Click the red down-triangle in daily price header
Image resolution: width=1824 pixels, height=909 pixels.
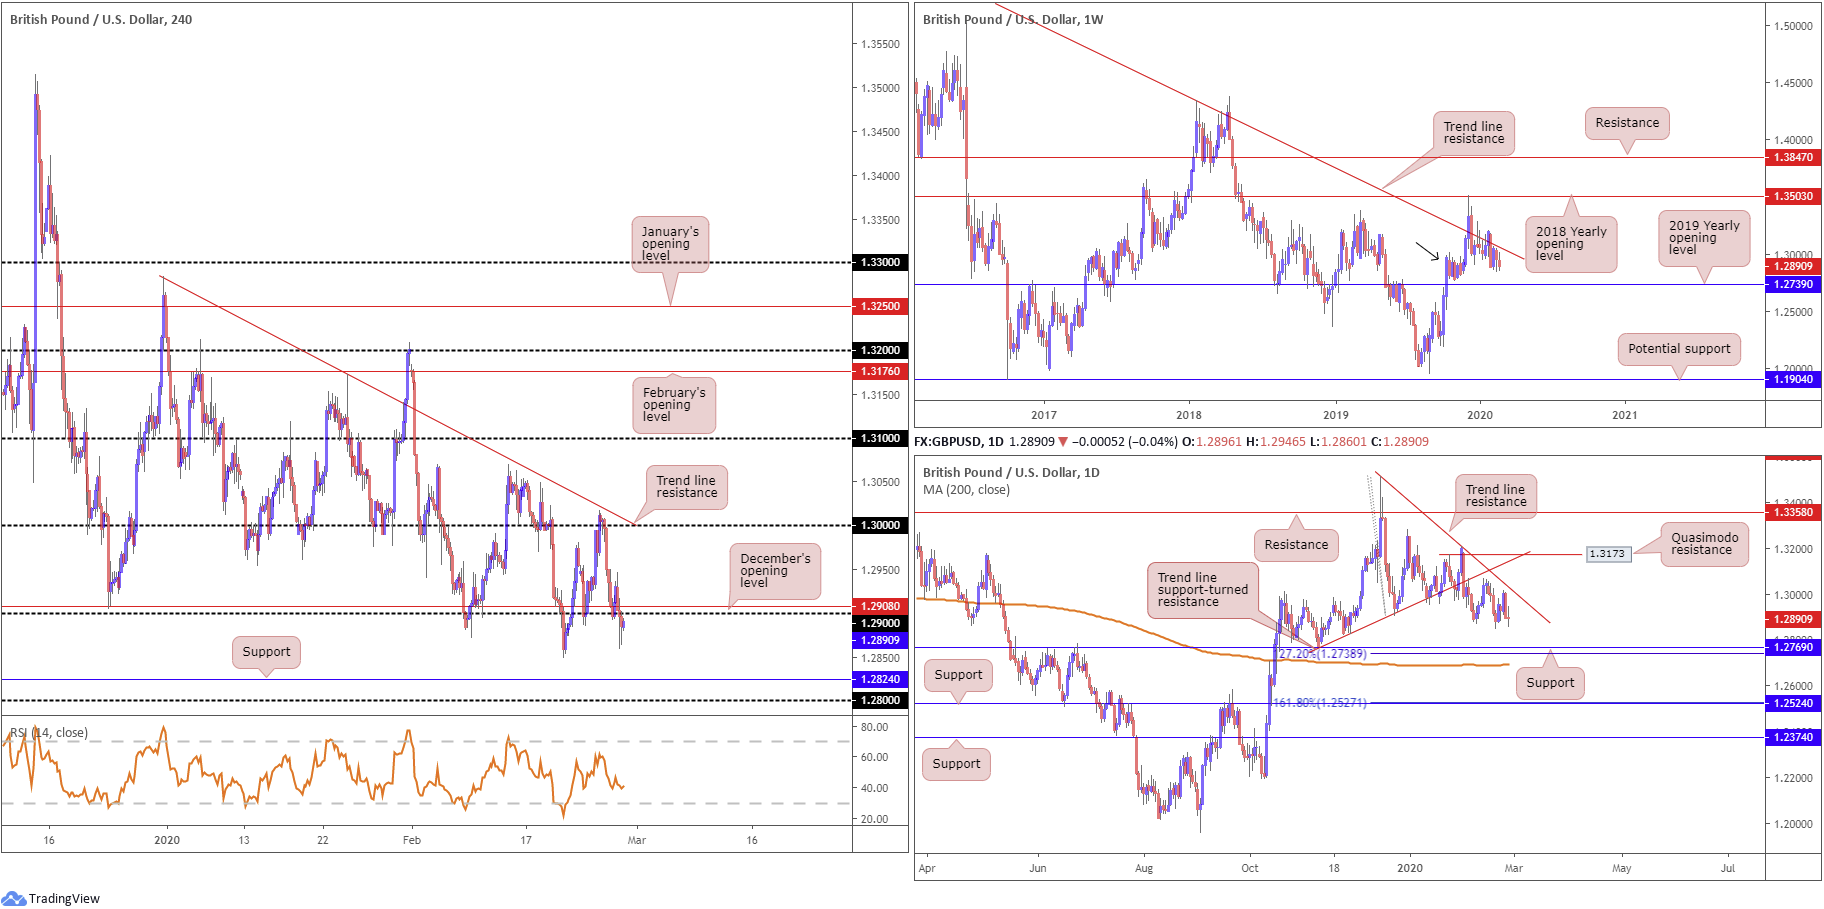[1063, 442]
